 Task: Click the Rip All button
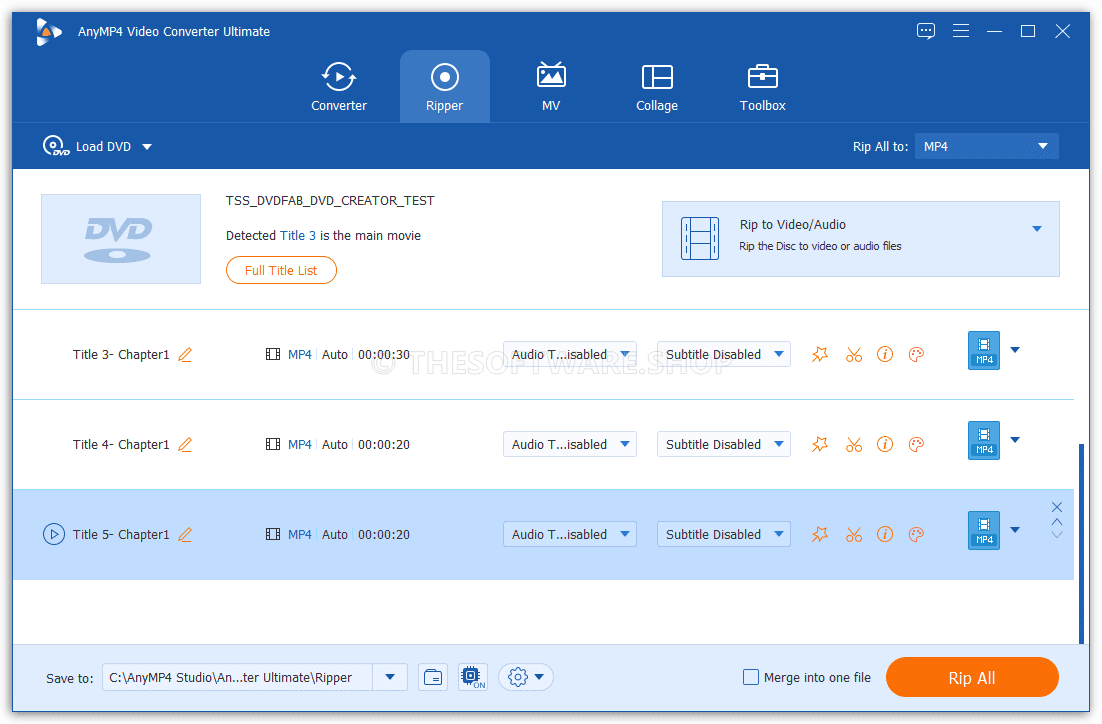coord(972,677)
